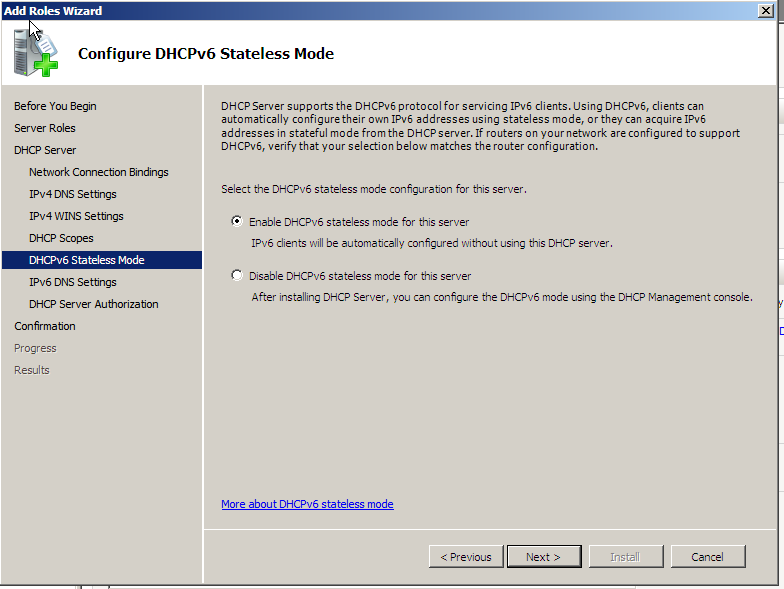Image resolution: width=784 pixels, height=589 pixels.
Task: Cancel the Add Roles Wizard
Action: pyautogui.click(x=708, y=556)
